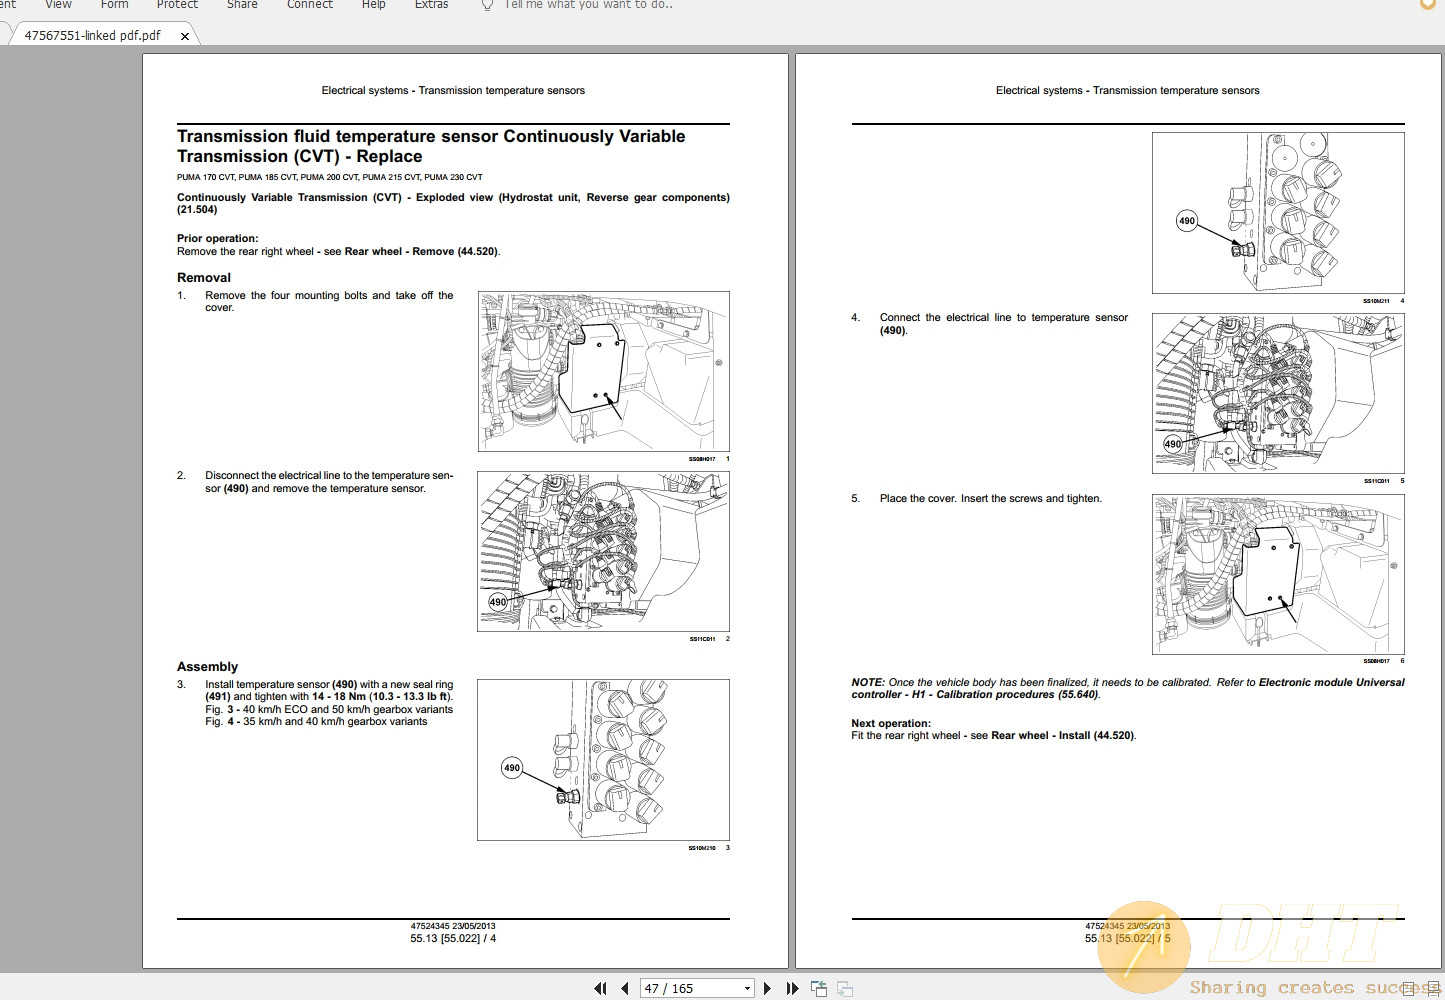Open the Protect menu
Screen dimensions: 1445x1000
tap(177, 5)
